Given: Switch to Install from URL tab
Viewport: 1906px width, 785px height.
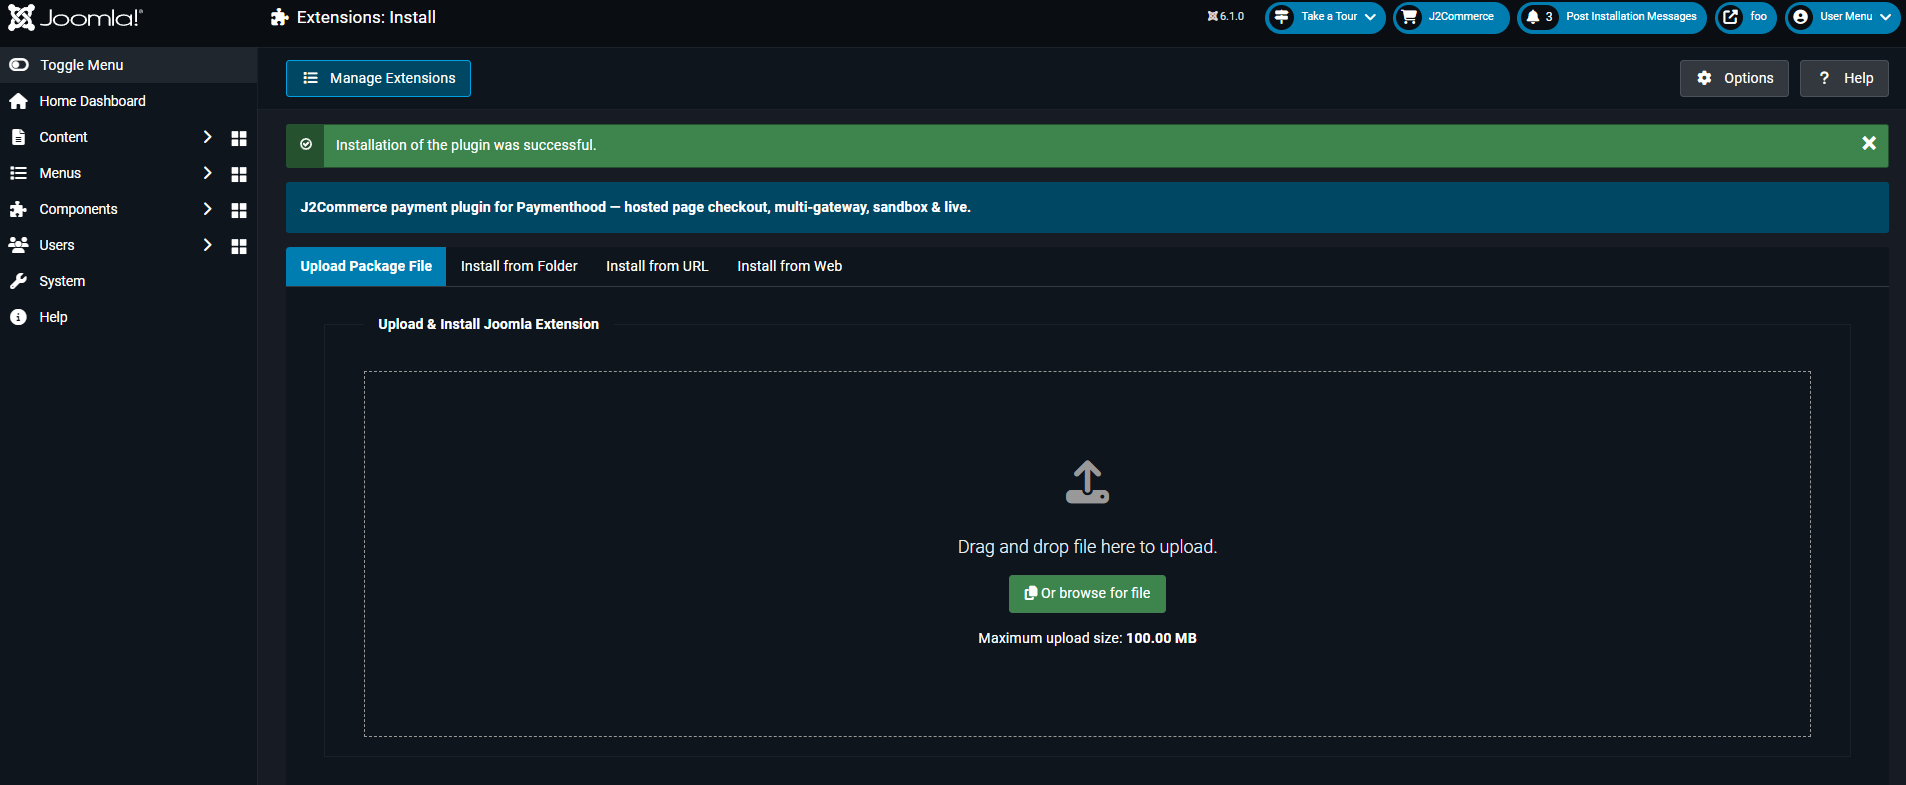Looking at the screenshot, I should (x=657, y=266).
